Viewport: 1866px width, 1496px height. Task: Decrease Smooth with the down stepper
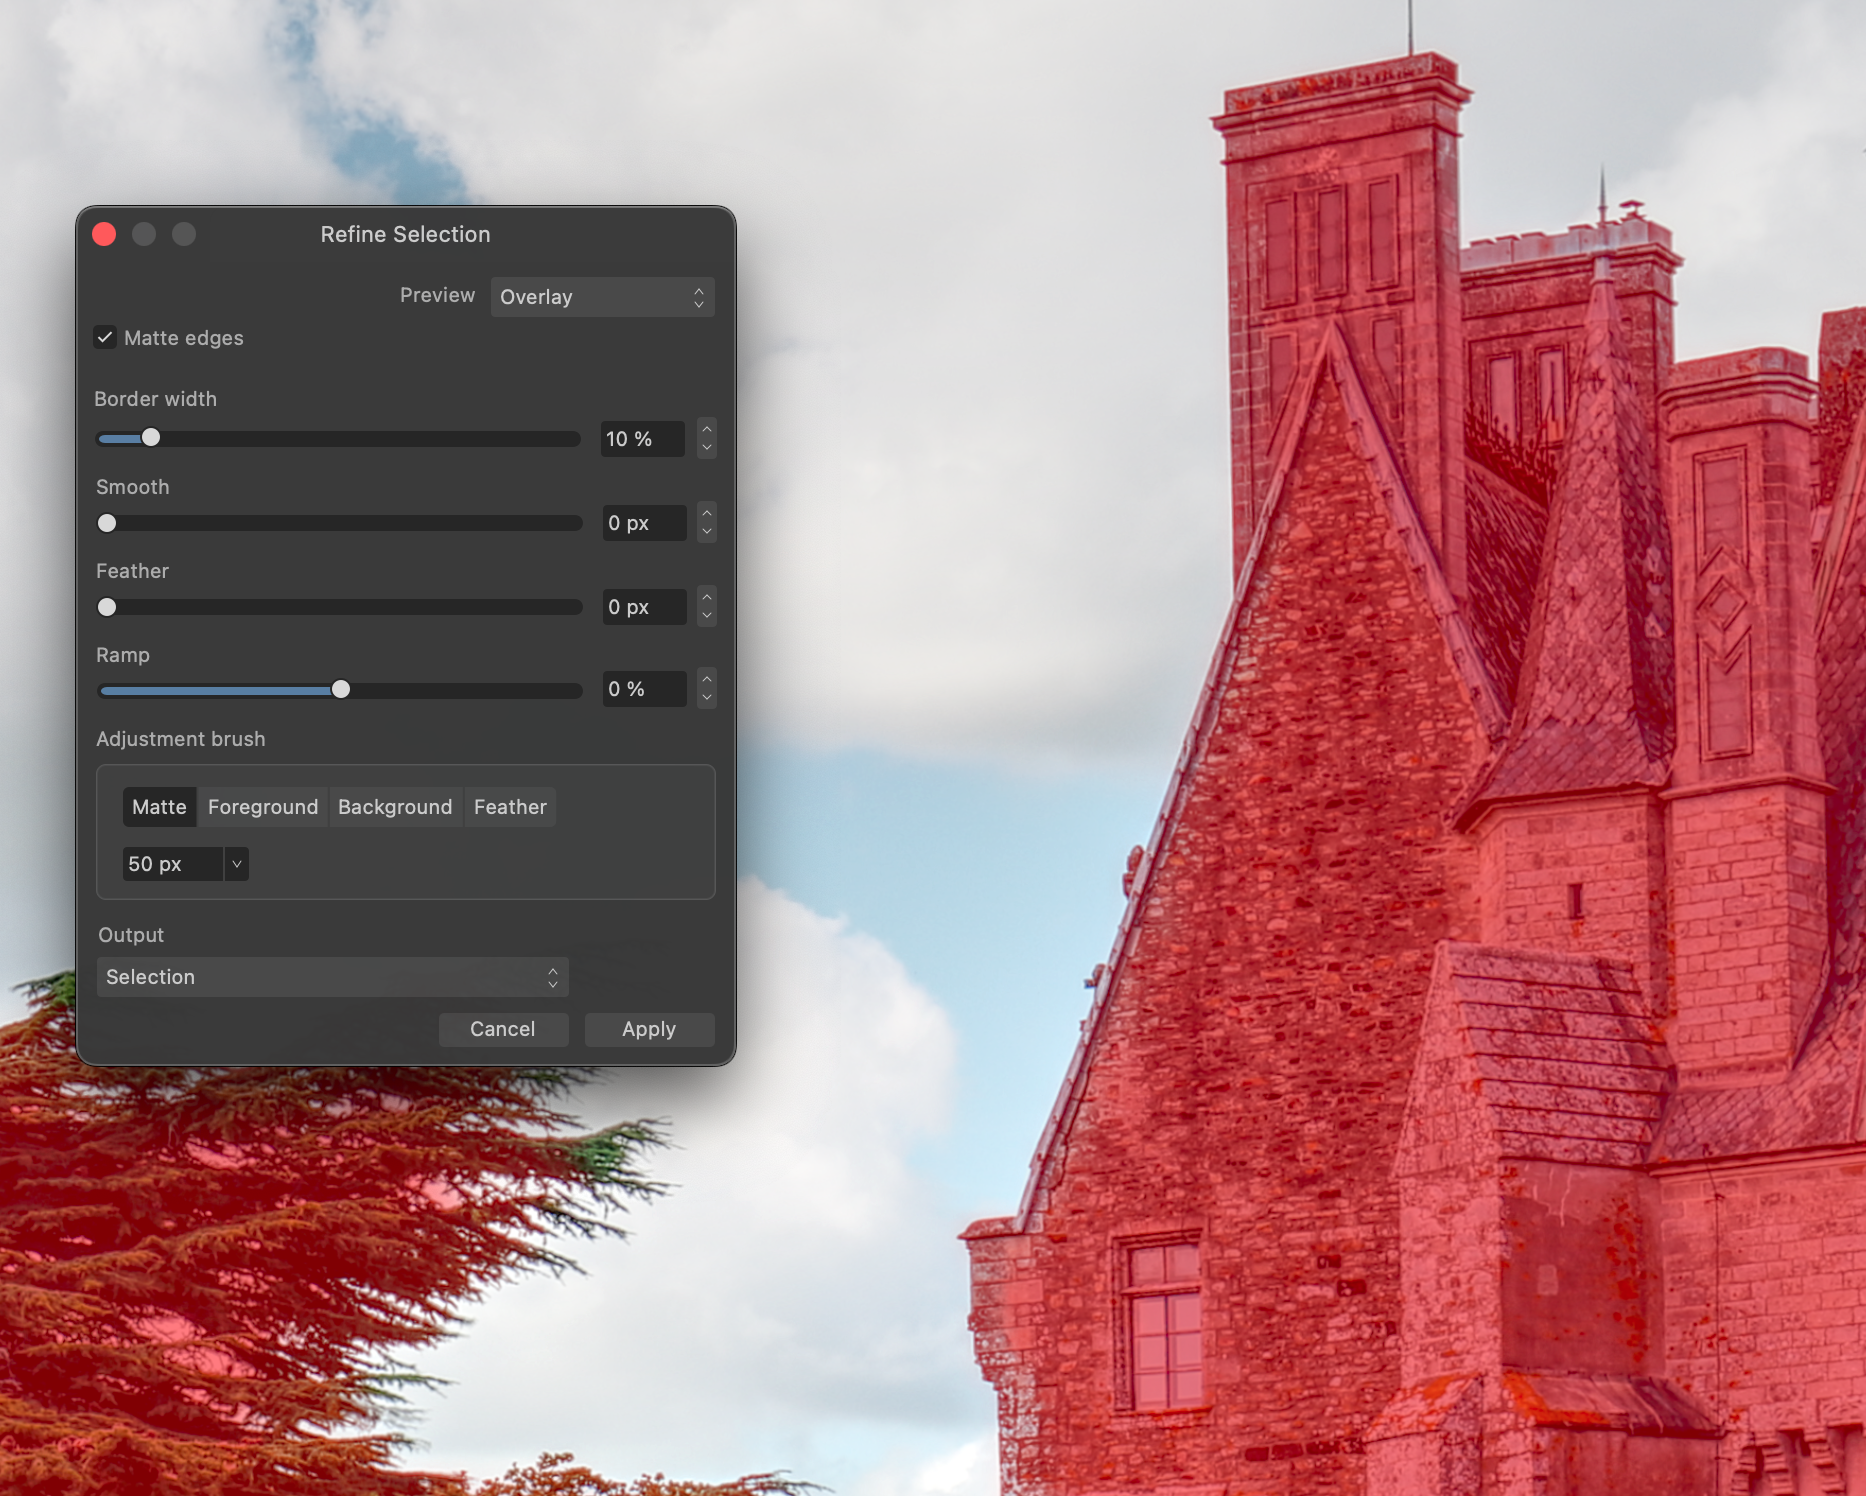(x=707, y=532)
